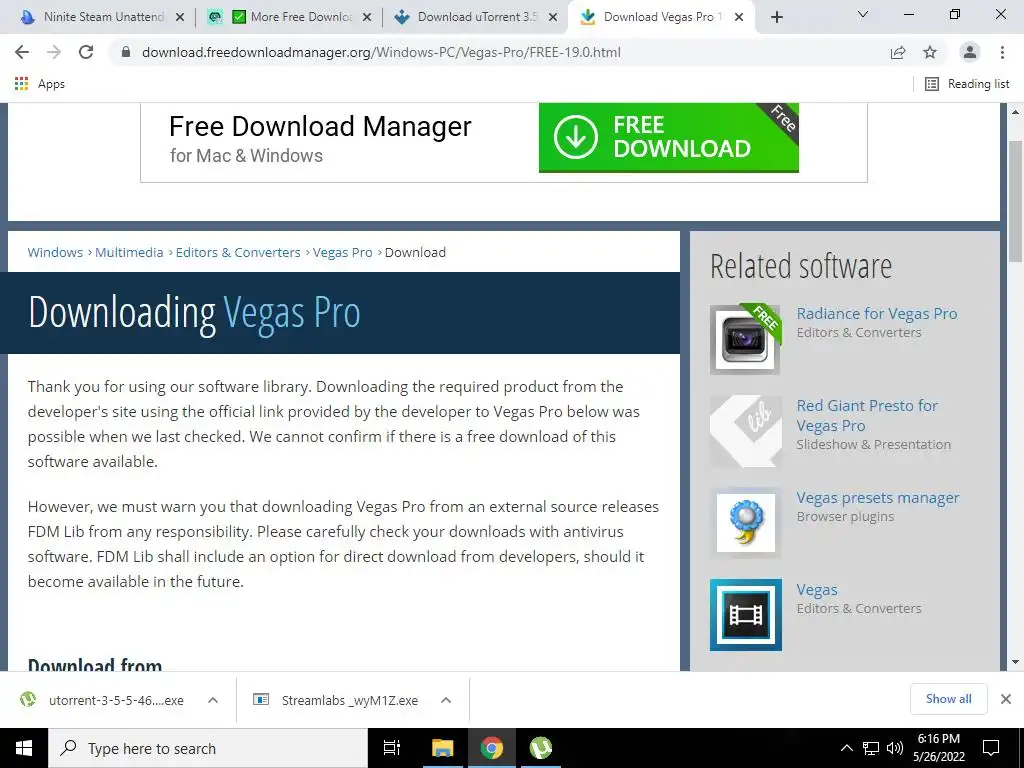1024x768 pixels.
Task: Open the Chrome three-dot menu
Action: pos(1002,52)
